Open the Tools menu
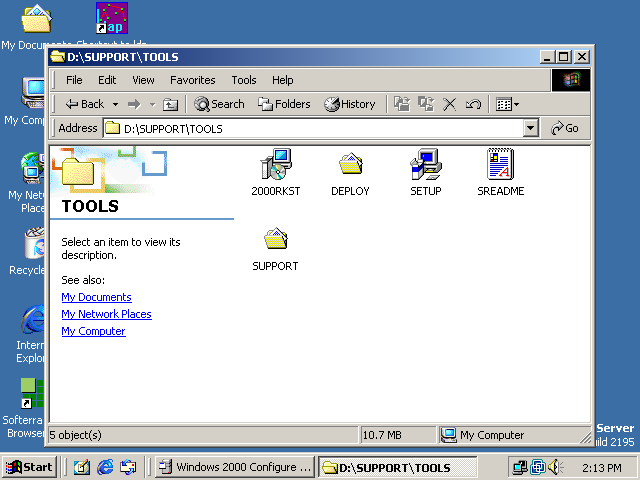640x480 pixels. (244, 80)
